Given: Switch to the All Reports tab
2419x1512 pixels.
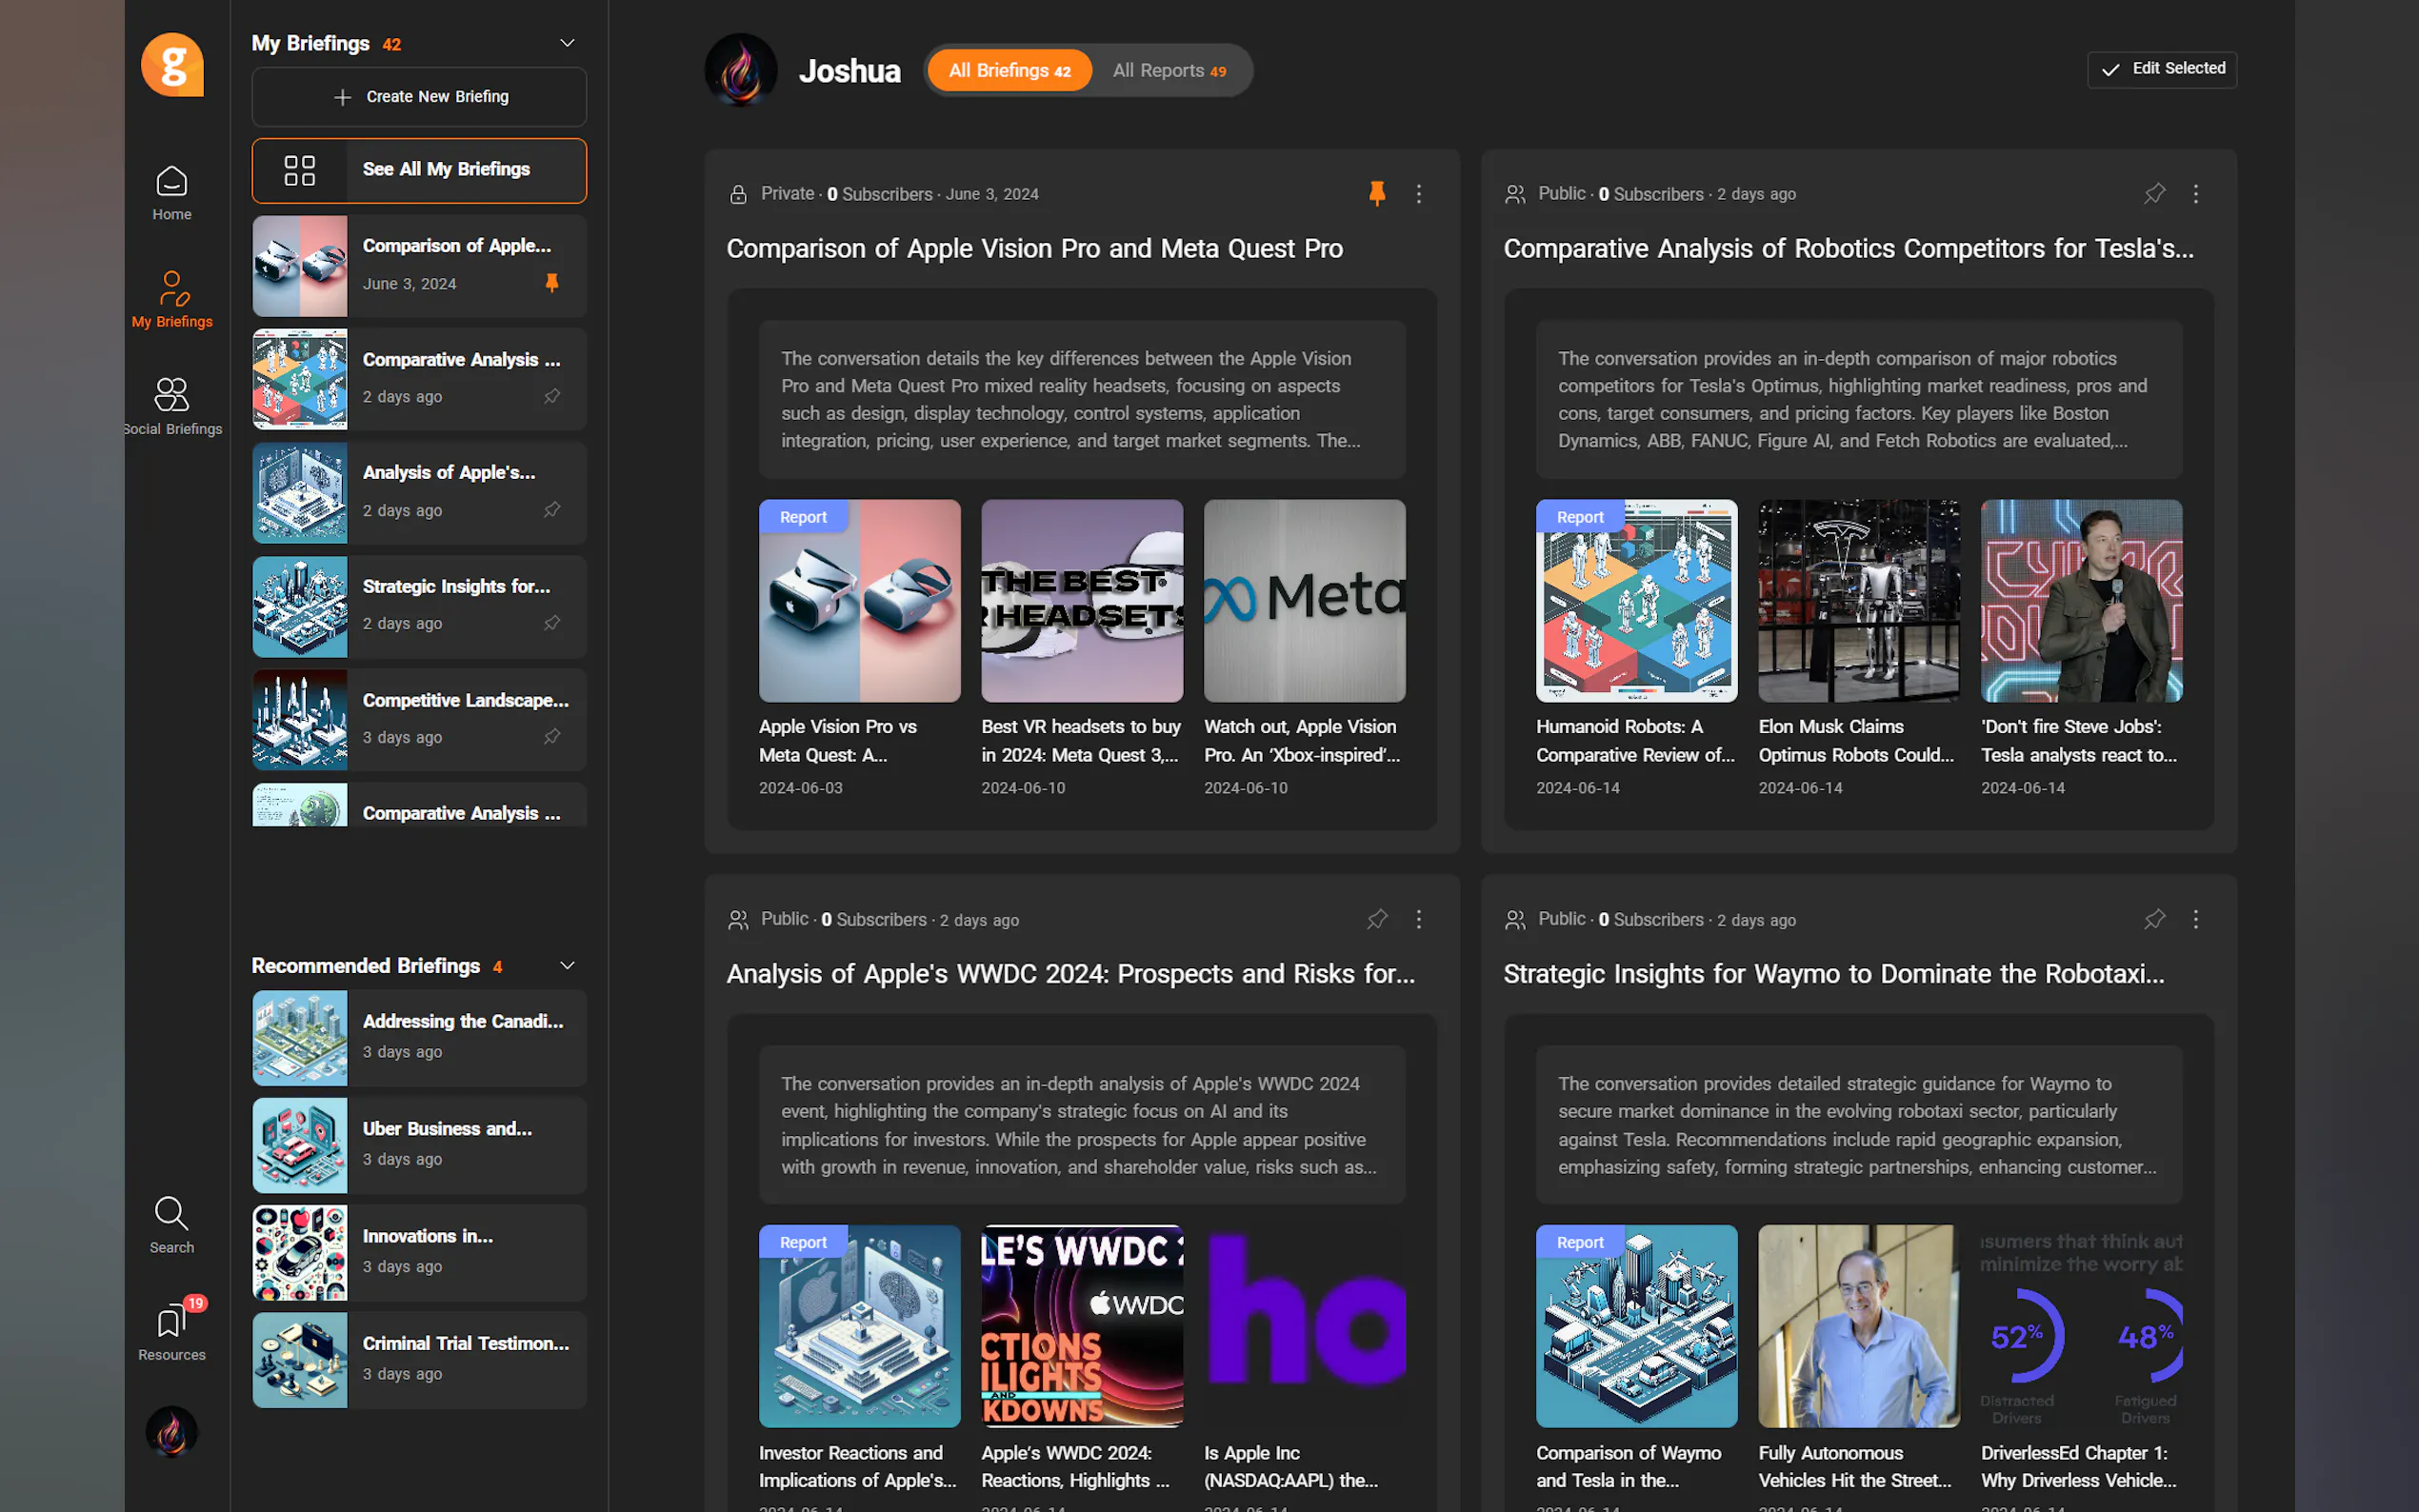Looking at the screenshot, I should click(1168, 70).
